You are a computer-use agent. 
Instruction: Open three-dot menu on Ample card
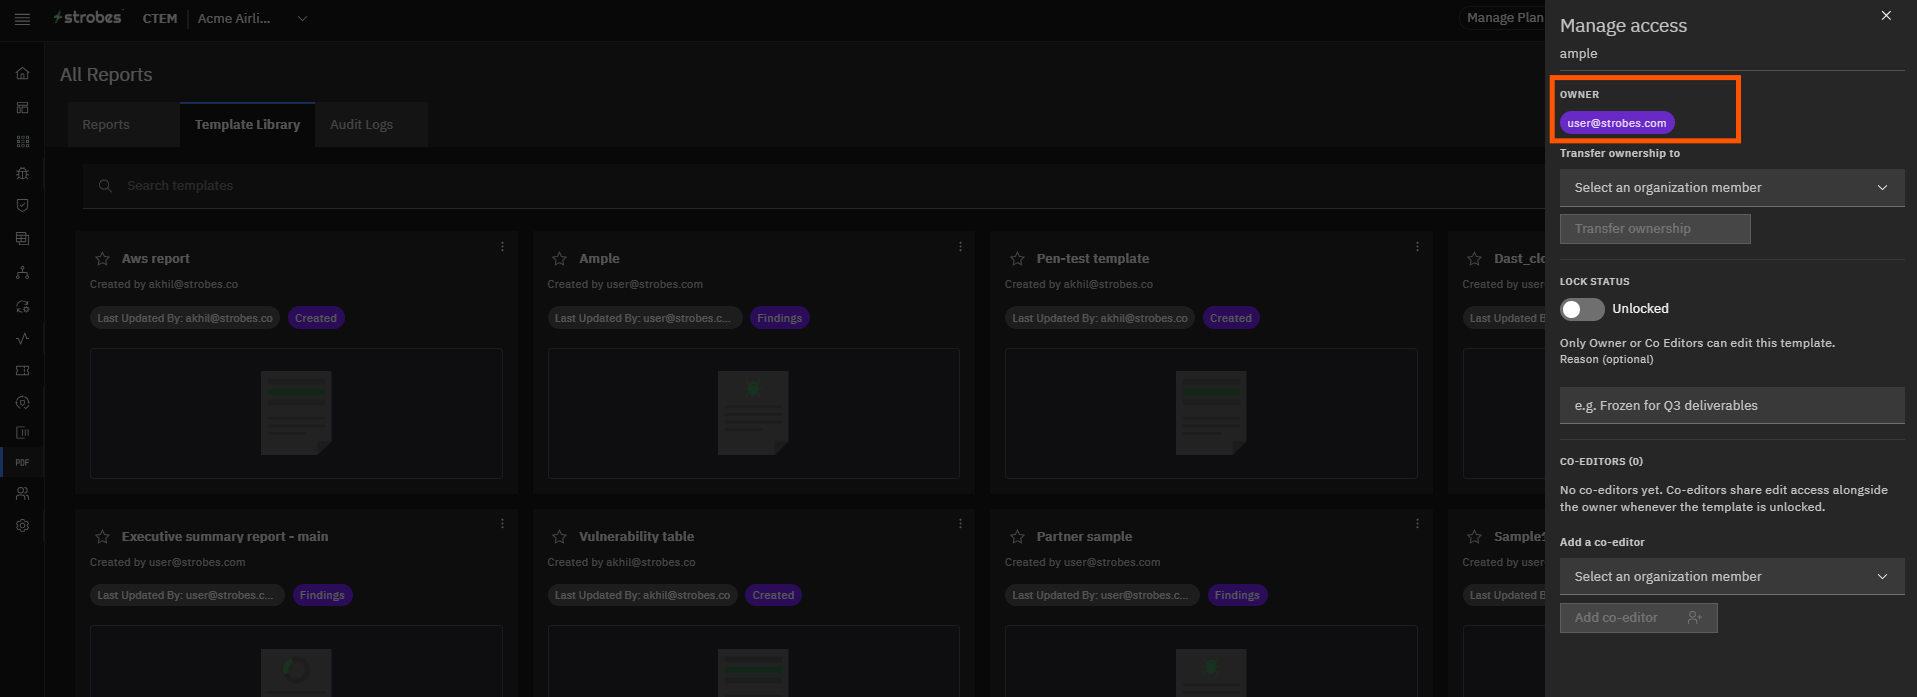point(960,246)
